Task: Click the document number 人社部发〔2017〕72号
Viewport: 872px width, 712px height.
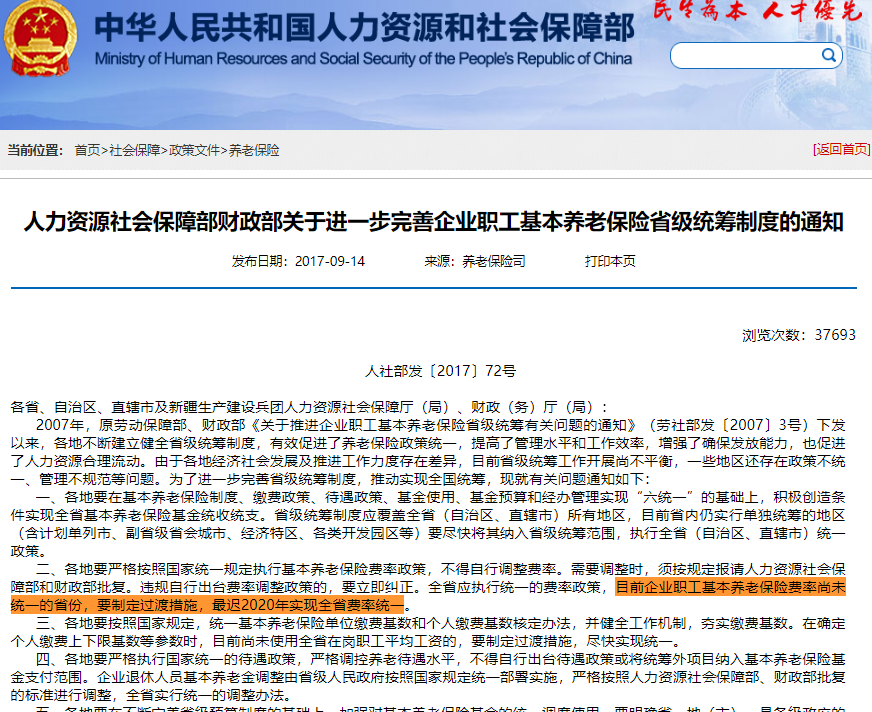Action: coord(440,371)
